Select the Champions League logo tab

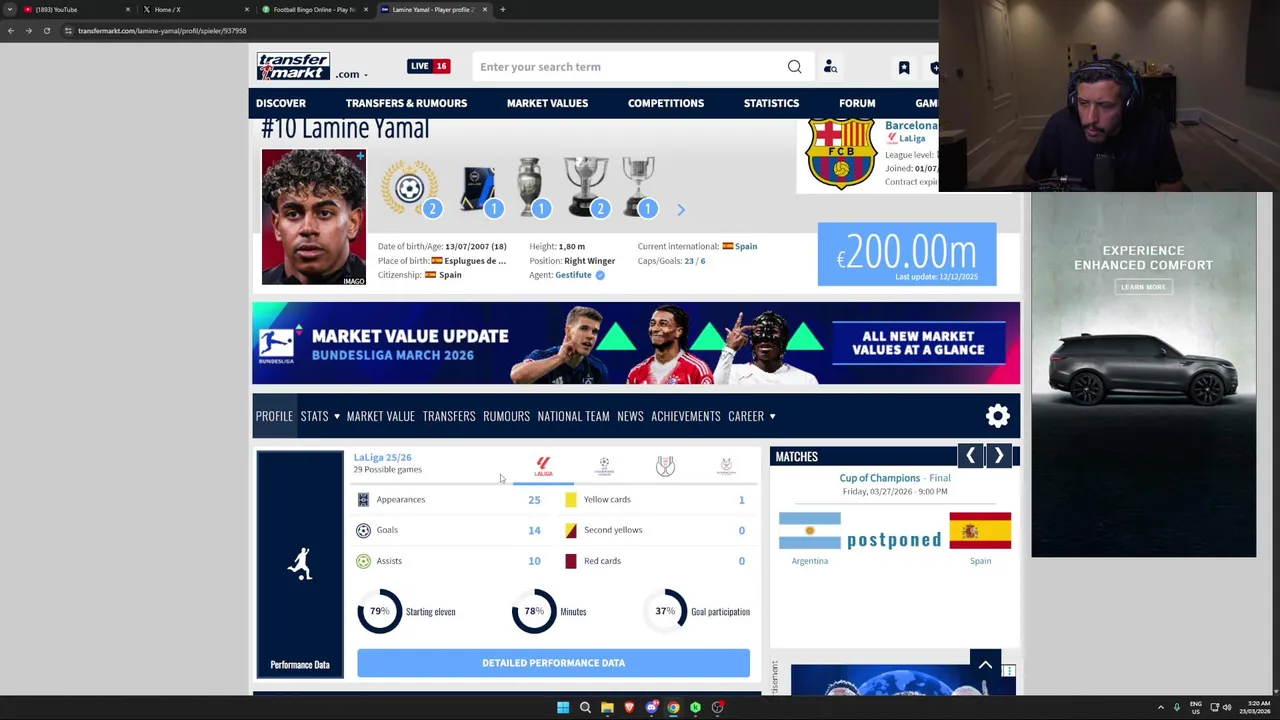tap(604, 466)
